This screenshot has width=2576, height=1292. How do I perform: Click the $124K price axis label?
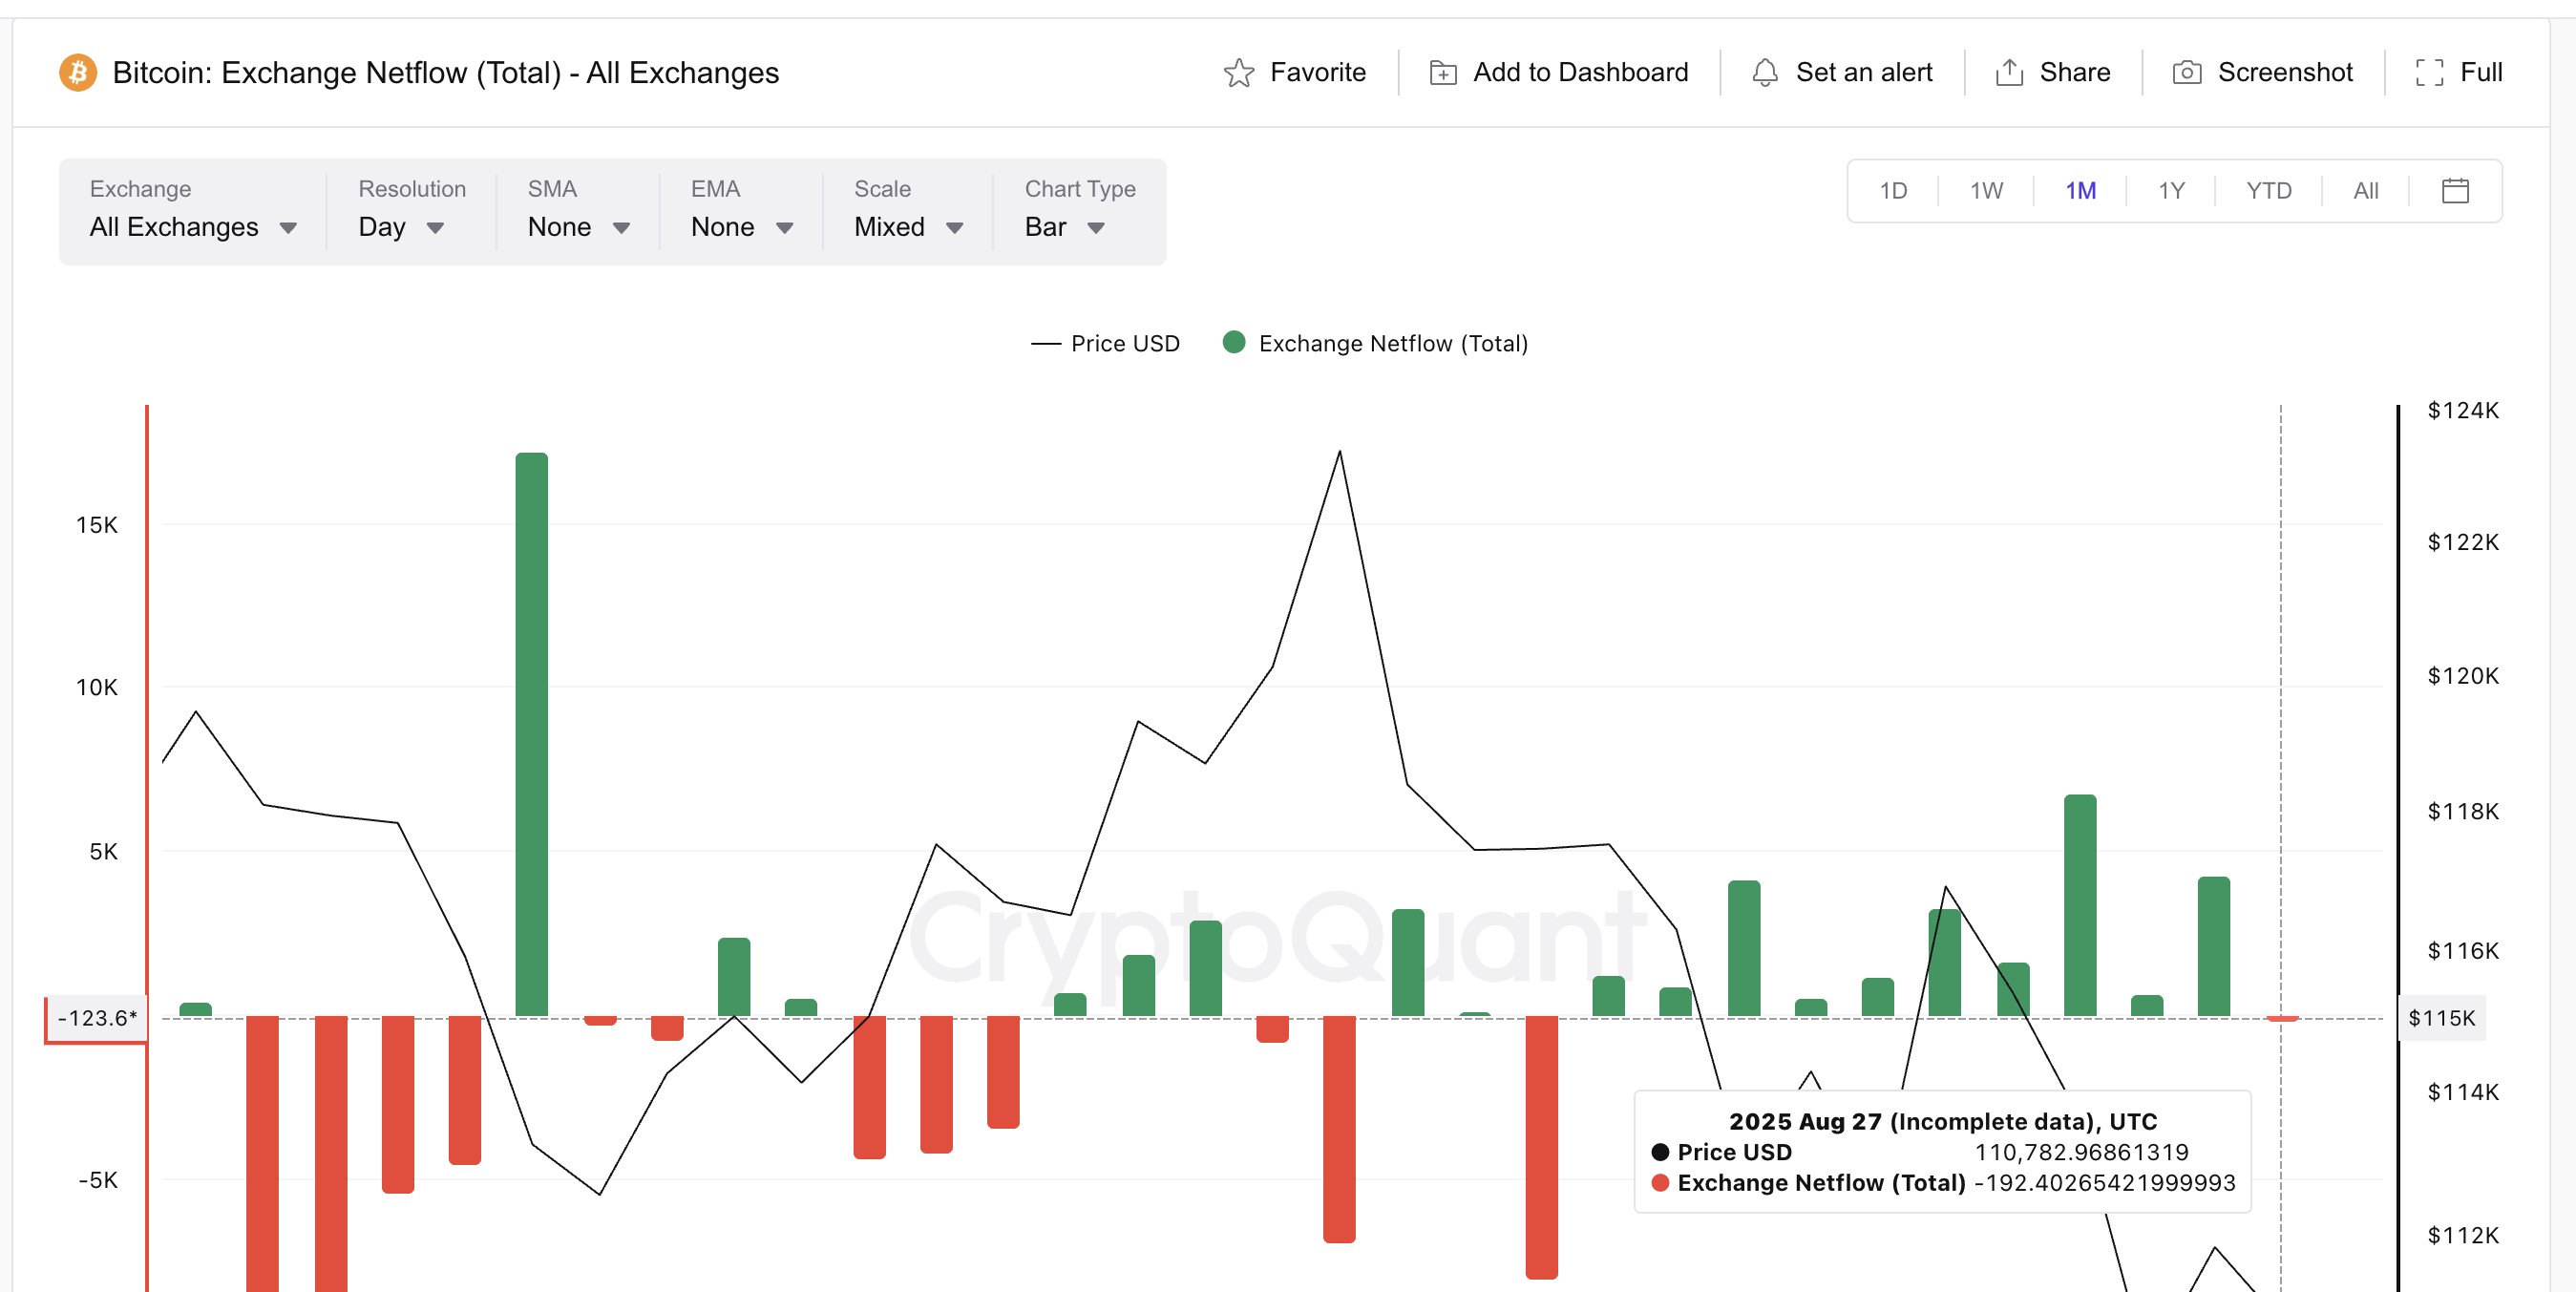[x=2462, y=410]
